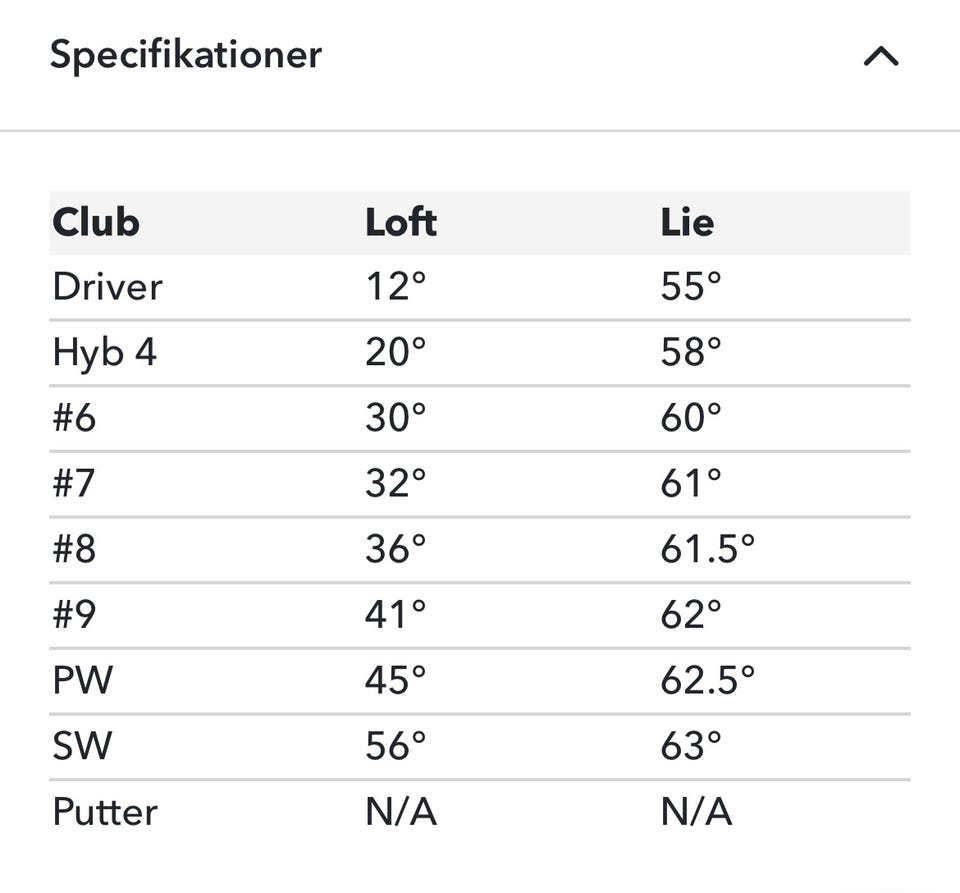Collapse the Specifikationer section chevron
Screen dimensions: 960x893
(x=880, y=56)
